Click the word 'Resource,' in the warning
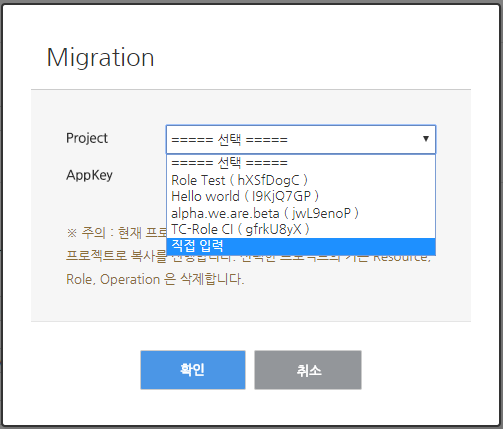503x429 pixels. (x=402, y=258)
